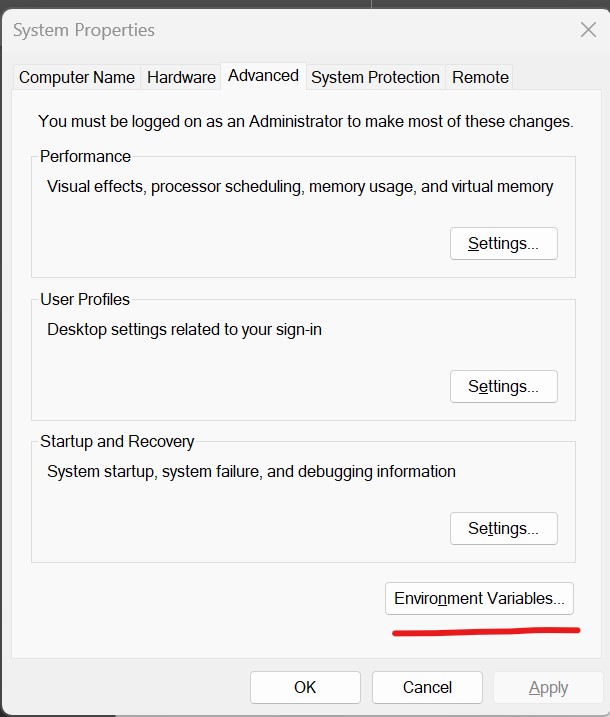
Task: Open the Environment Variables dialog
Action: 479,599
